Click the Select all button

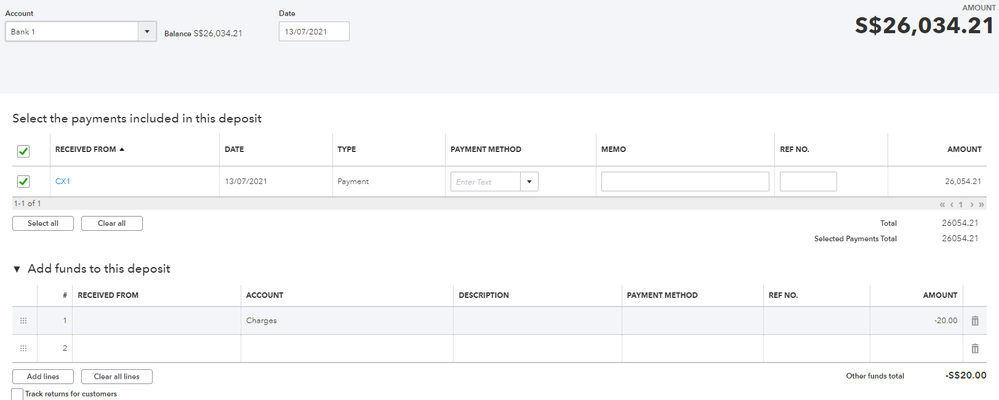[x=42, y=223]
